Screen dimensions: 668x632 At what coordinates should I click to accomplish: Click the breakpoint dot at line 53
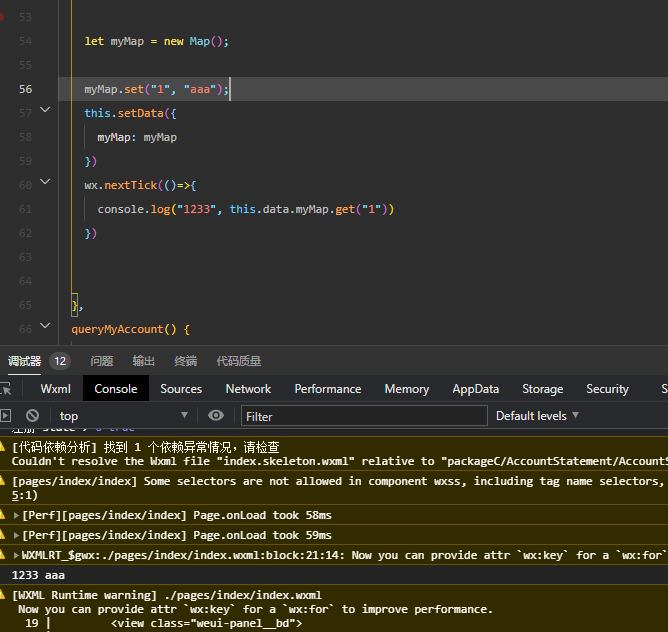click(1, 17)
